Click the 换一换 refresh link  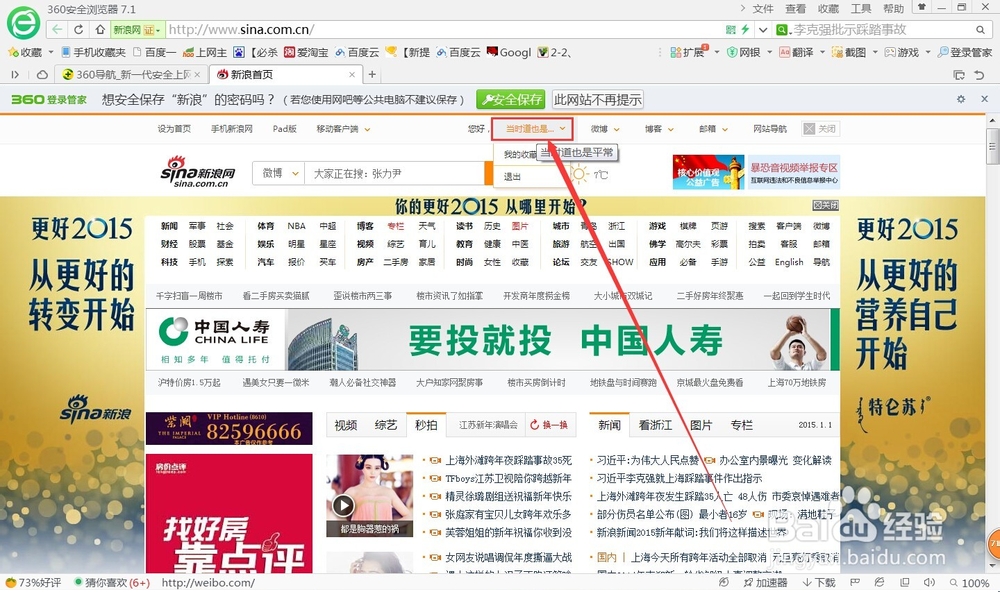(x=548, y=425)
